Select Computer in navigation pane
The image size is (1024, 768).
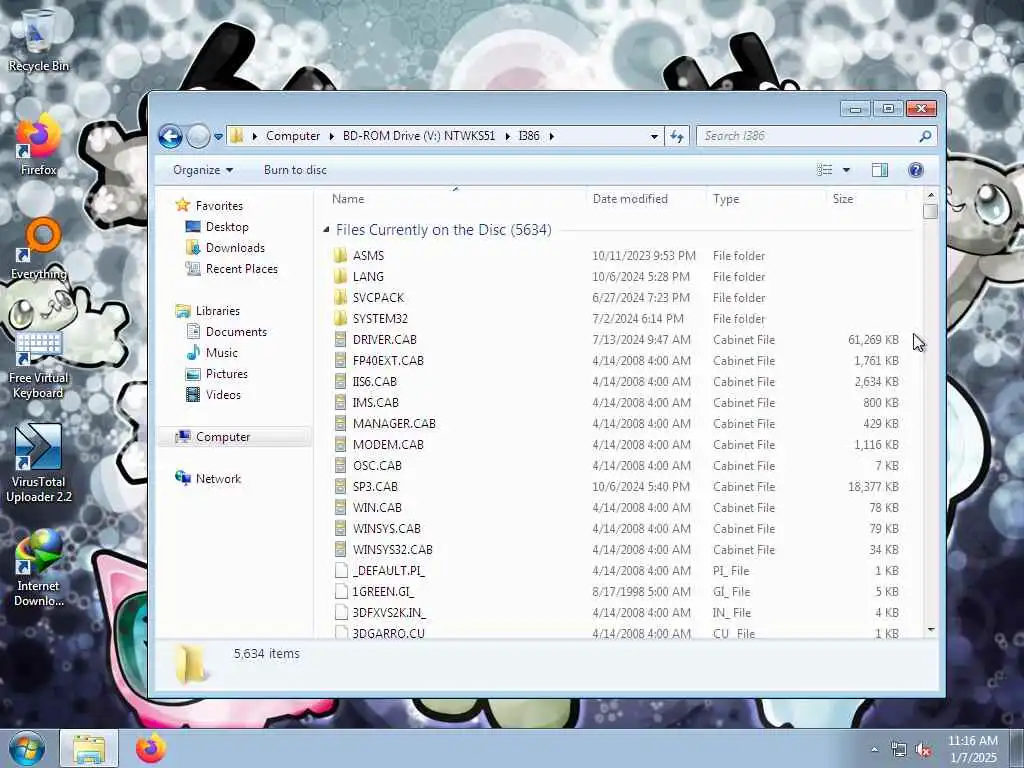coord(223,437)
